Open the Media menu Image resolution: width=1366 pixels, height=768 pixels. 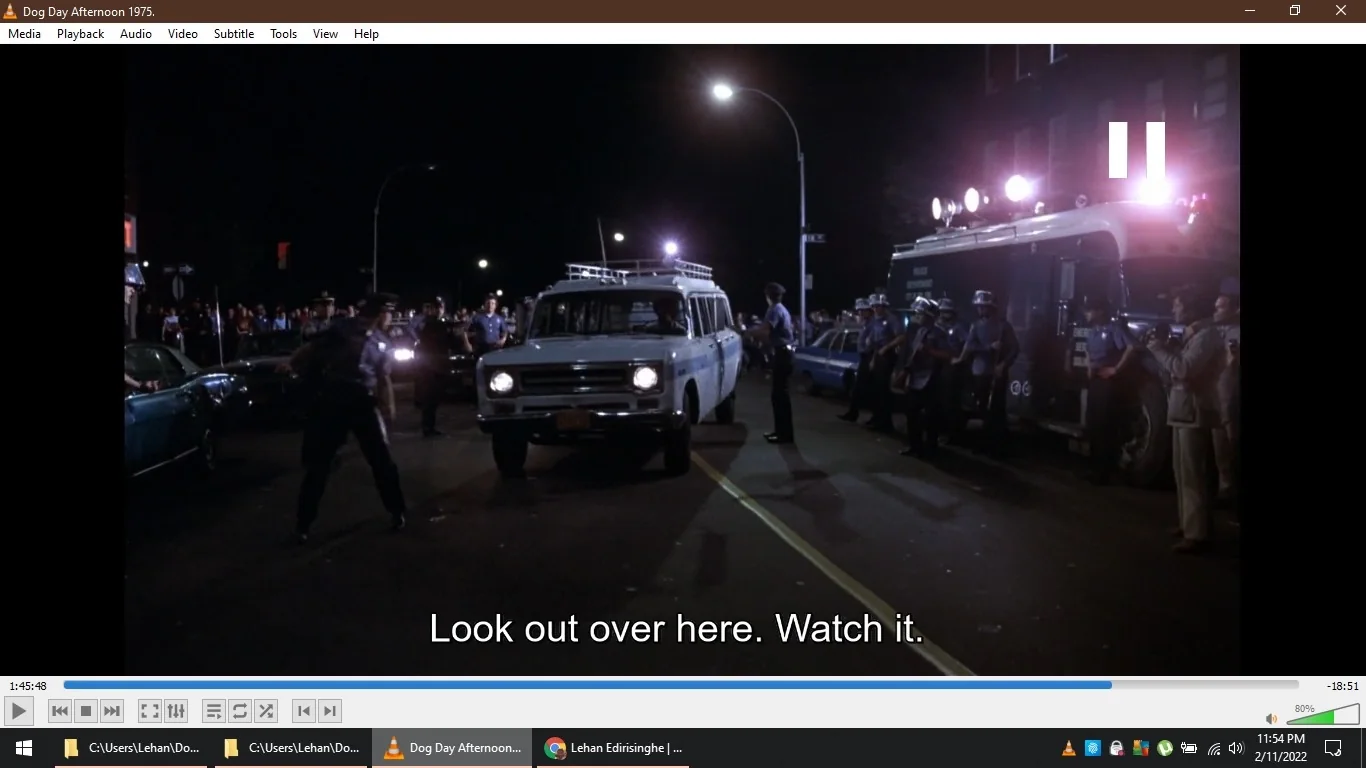click(24, 34)
